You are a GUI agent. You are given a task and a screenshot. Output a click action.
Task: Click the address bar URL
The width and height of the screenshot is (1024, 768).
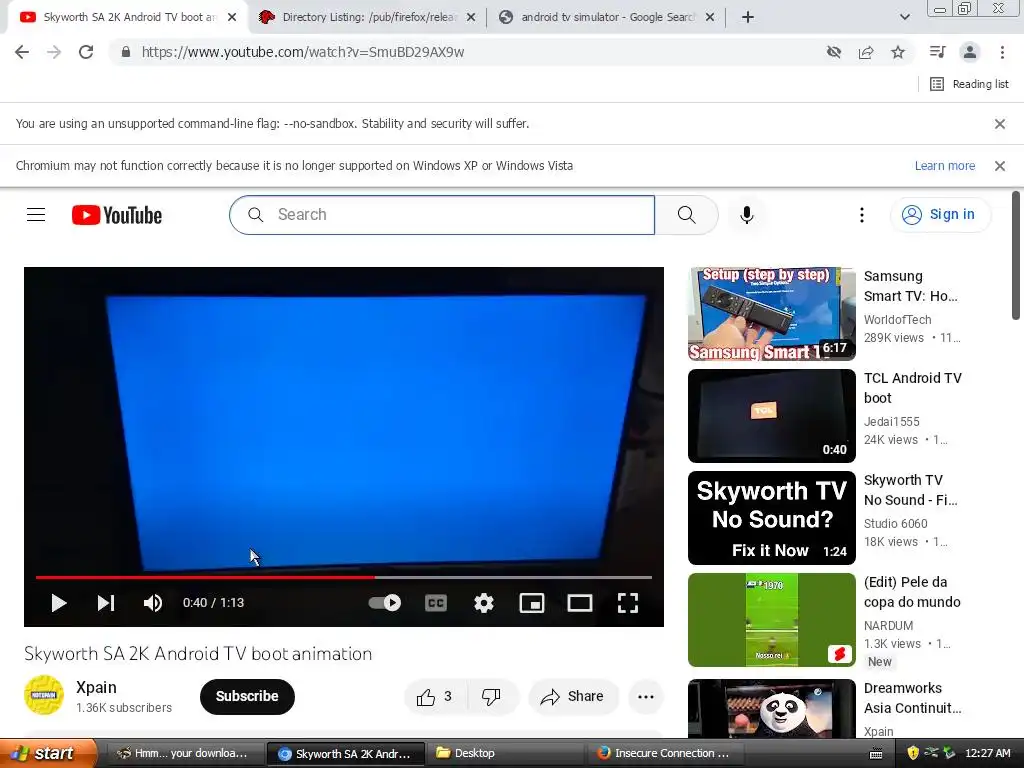click(303, 52)
